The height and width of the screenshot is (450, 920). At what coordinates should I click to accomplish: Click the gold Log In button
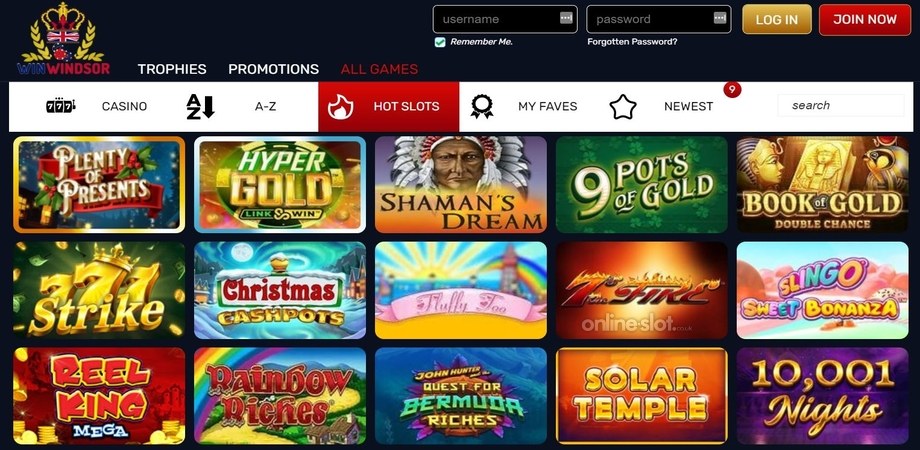pyautogui.click(x=776, y=19)
